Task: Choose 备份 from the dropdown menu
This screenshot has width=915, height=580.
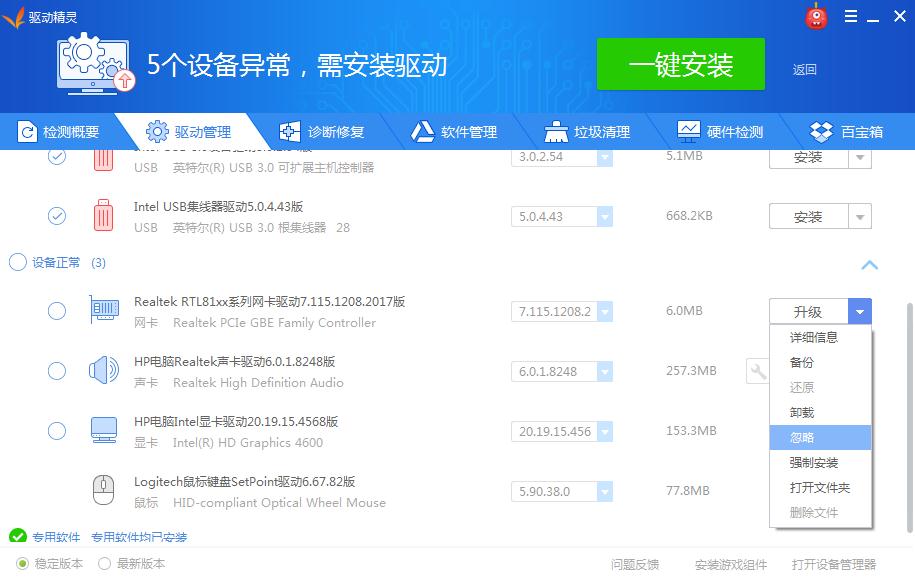Action: coord(820,362)
